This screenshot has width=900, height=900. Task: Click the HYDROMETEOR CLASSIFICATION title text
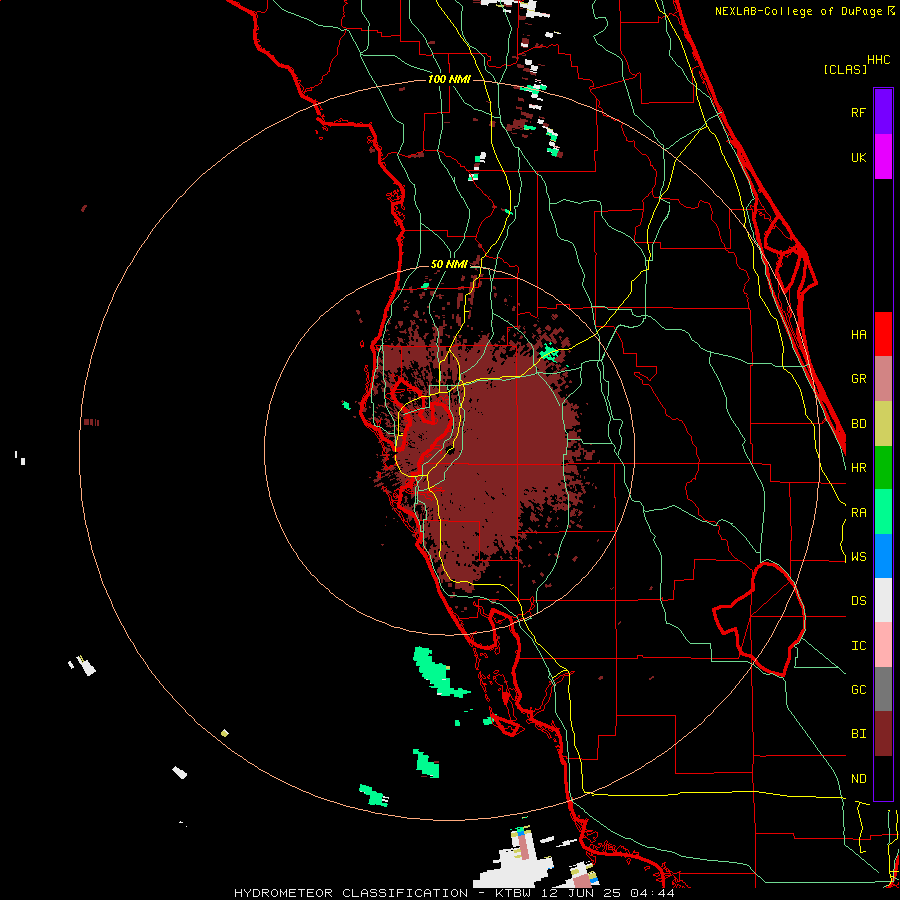pos(351,893)
